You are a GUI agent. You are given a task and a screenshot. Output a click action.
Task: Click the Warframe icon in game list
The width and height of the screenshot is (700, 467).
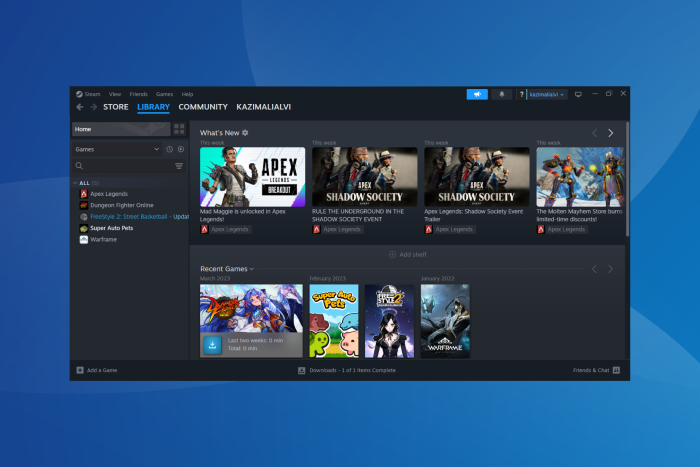coord(83,239)
